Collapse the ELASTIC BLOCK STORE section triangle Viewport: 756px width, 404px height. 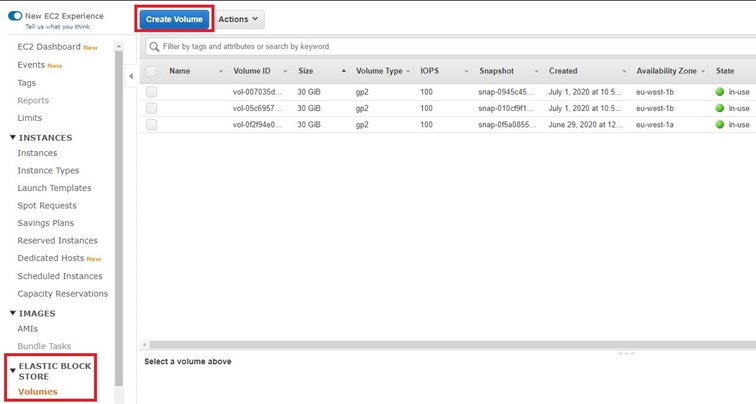(x=13, y=371)
